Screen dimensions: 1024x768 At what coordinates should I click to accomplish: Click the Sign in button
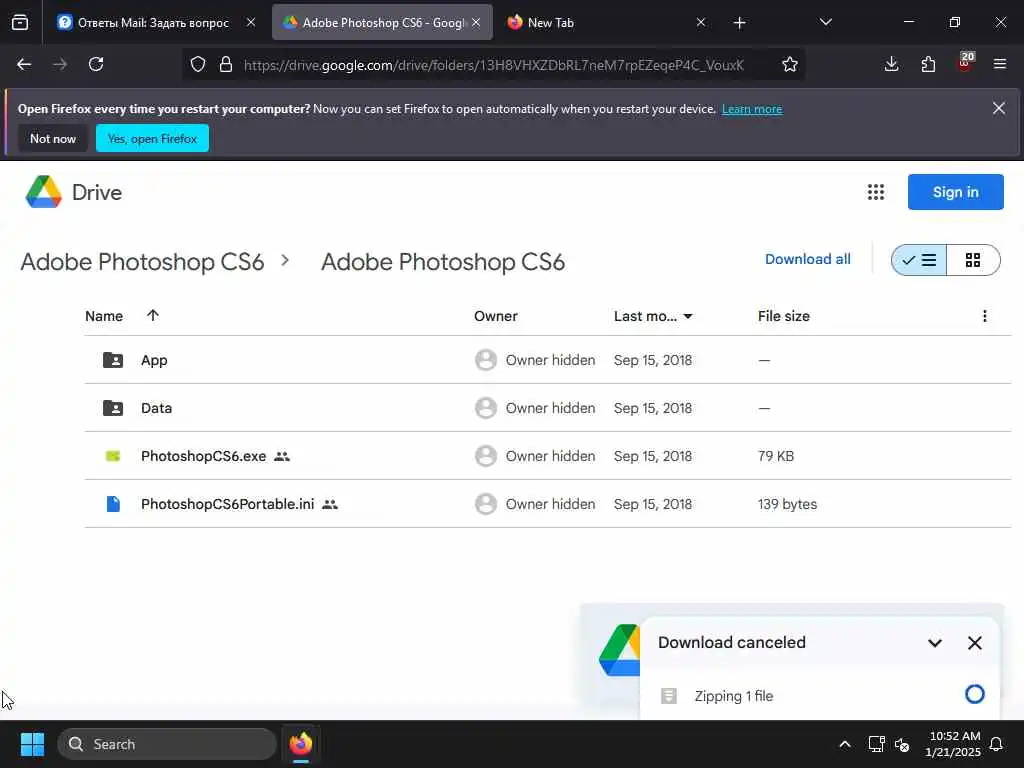955,192
